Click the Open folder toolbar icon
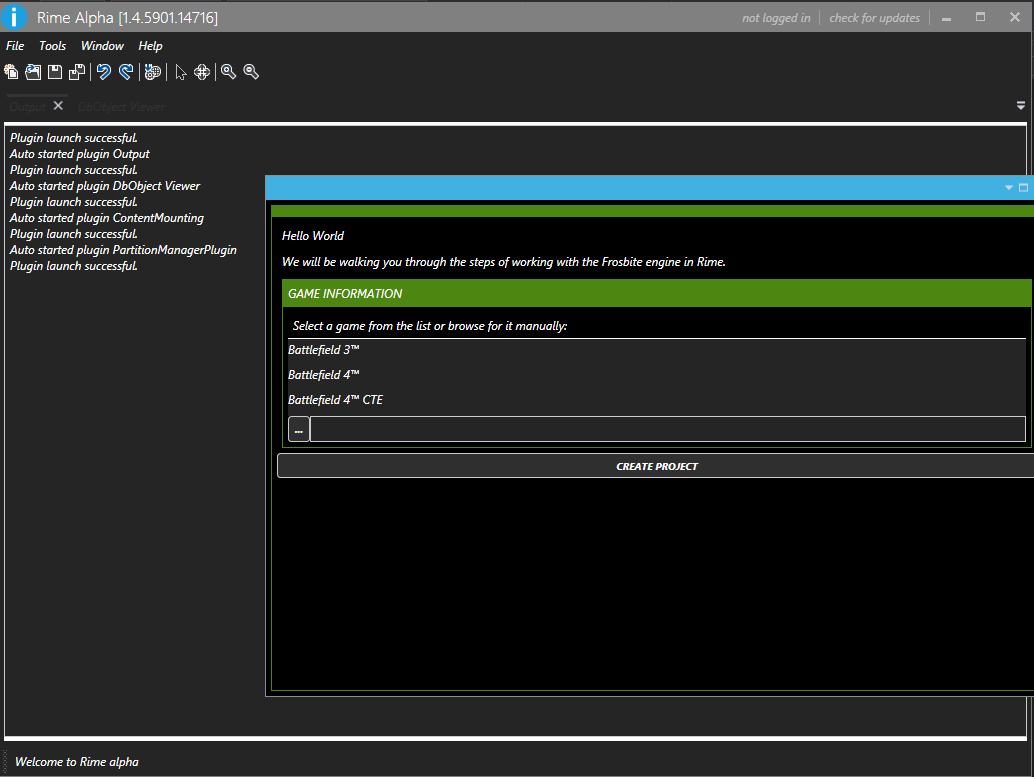Viewport: 1034px width, 777px height. 33,72
